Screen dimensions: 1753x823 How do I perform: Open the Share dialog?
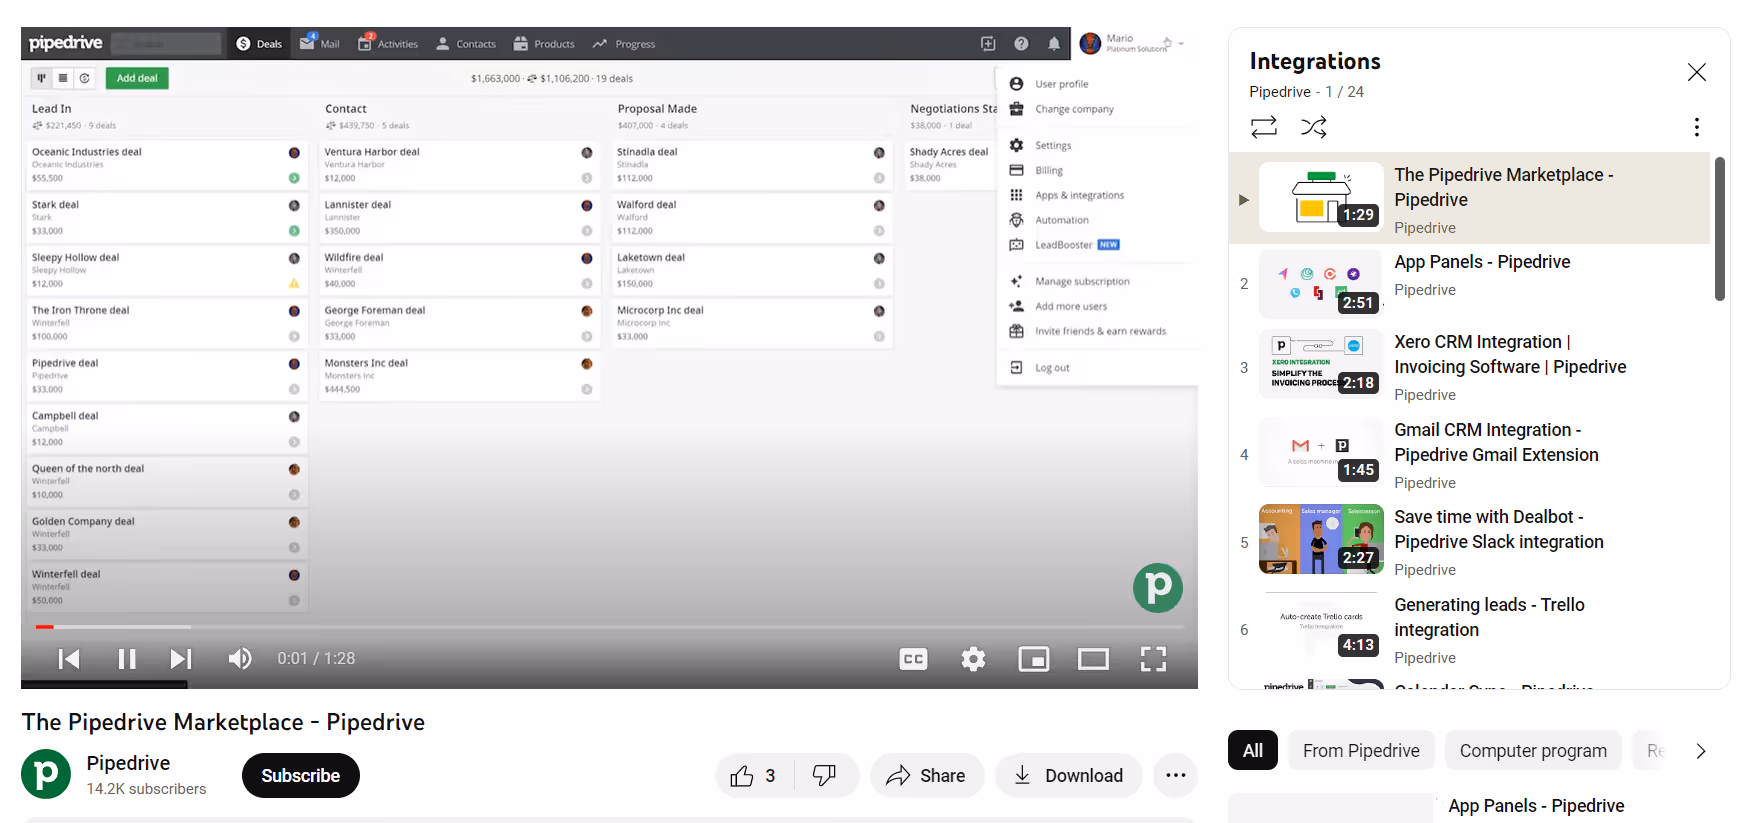click(926, 776)
